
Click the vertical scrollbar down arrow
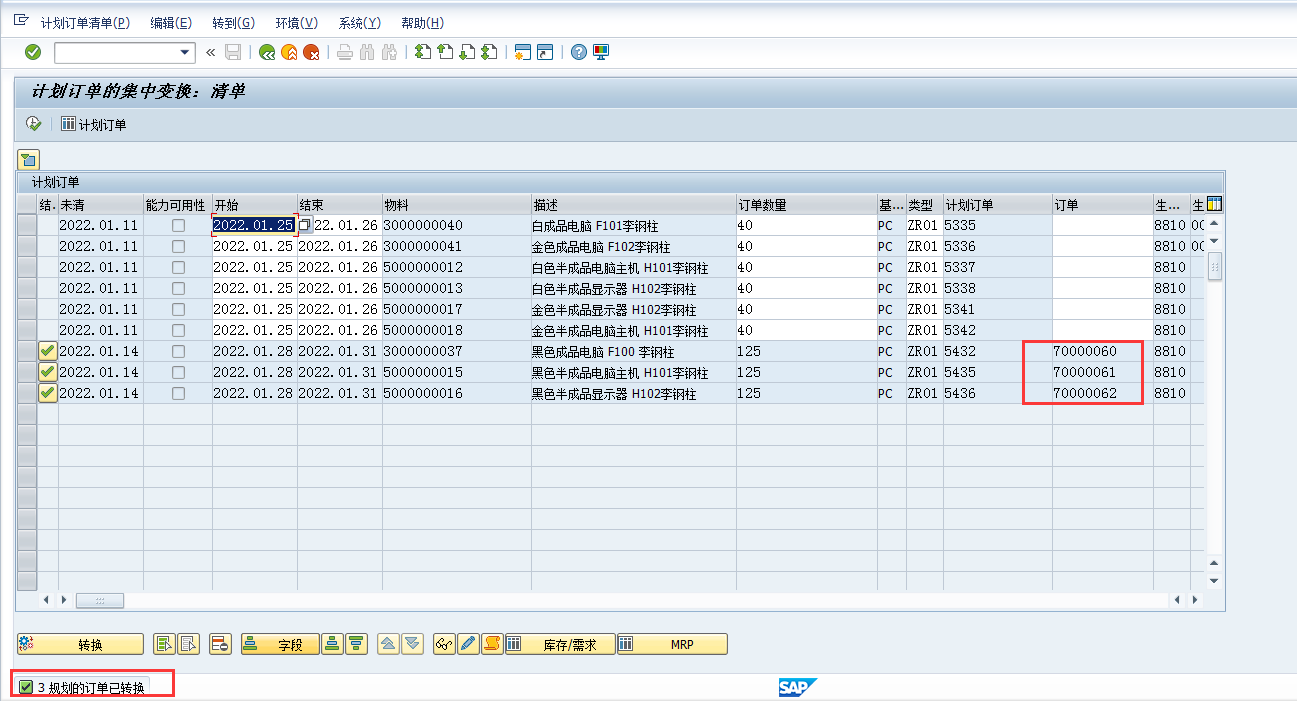click(1213, 579)
